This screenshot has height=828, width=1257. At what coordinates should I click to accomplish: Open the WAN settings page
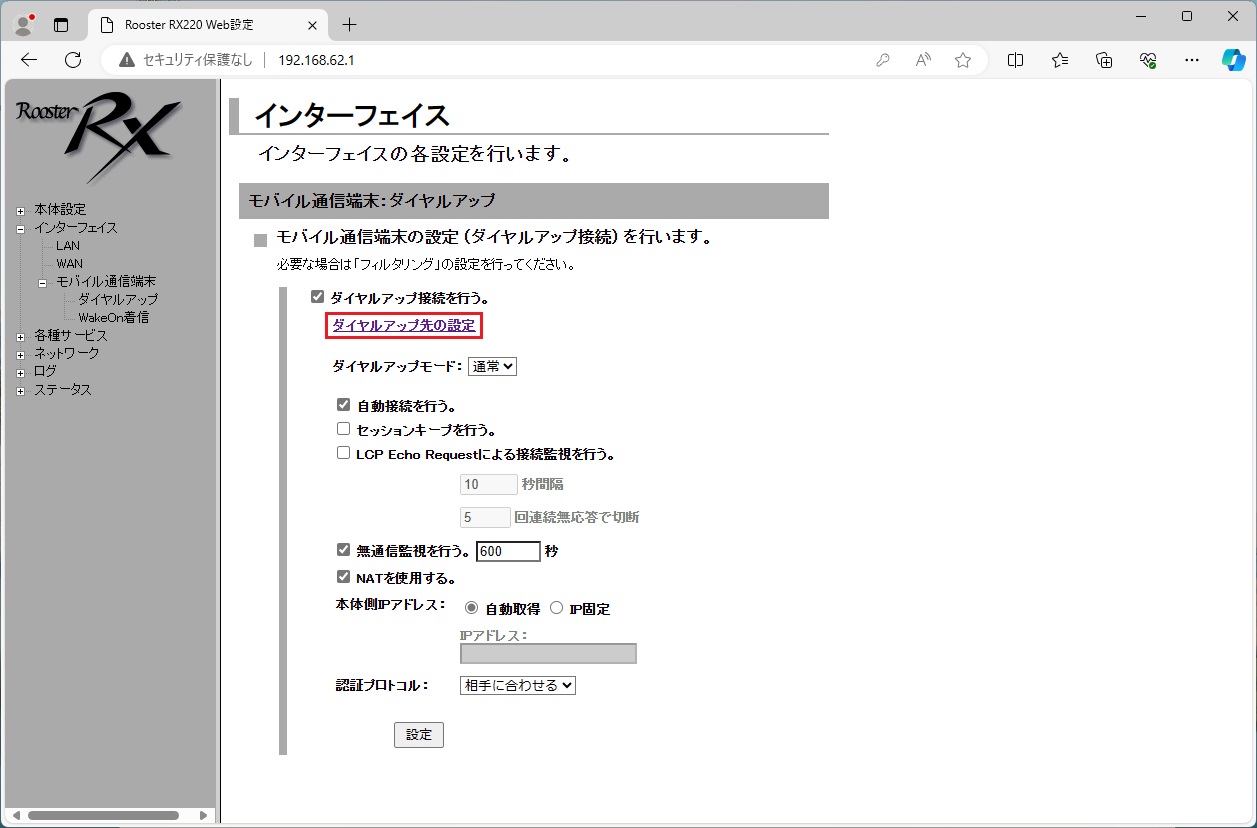[x=70, y=264]
